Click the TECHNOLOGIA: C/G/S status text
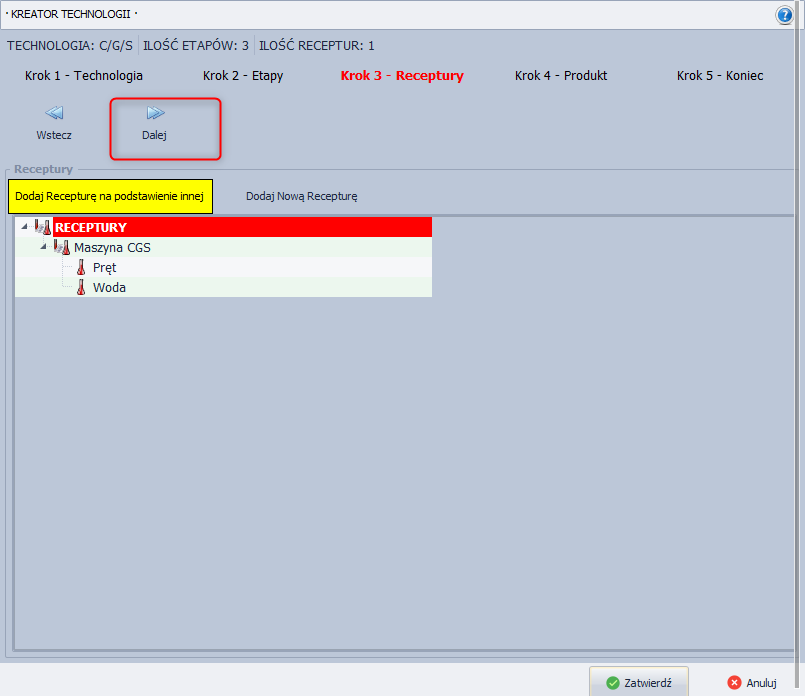Screen dimensions: 805x696 point(70,46)
